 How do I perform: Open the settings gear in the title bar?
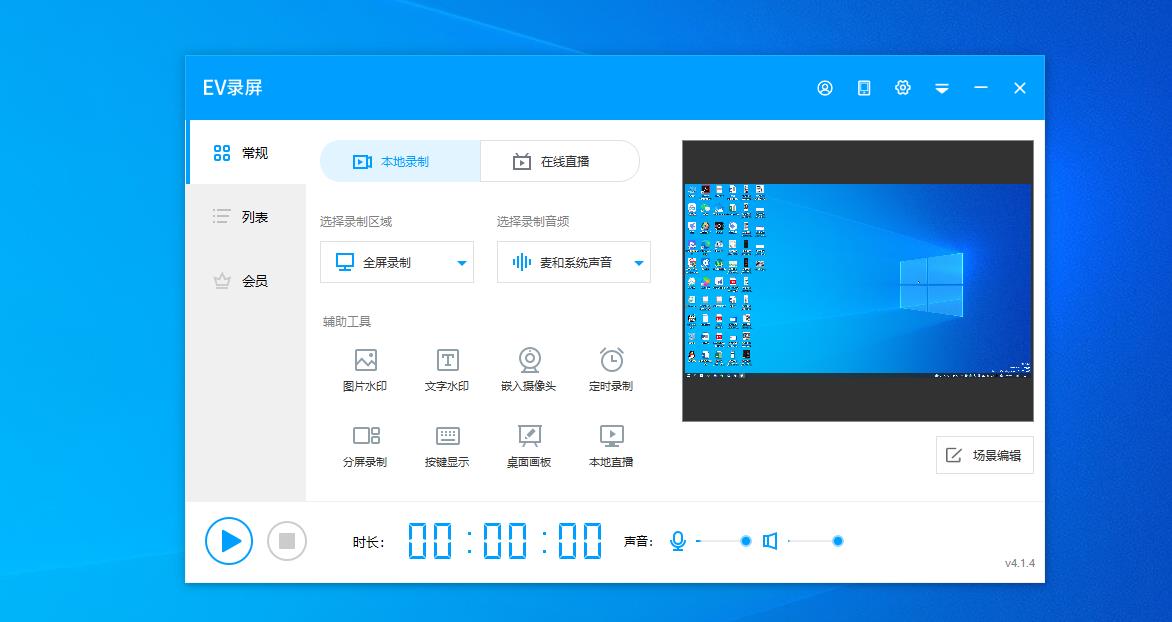902,88
